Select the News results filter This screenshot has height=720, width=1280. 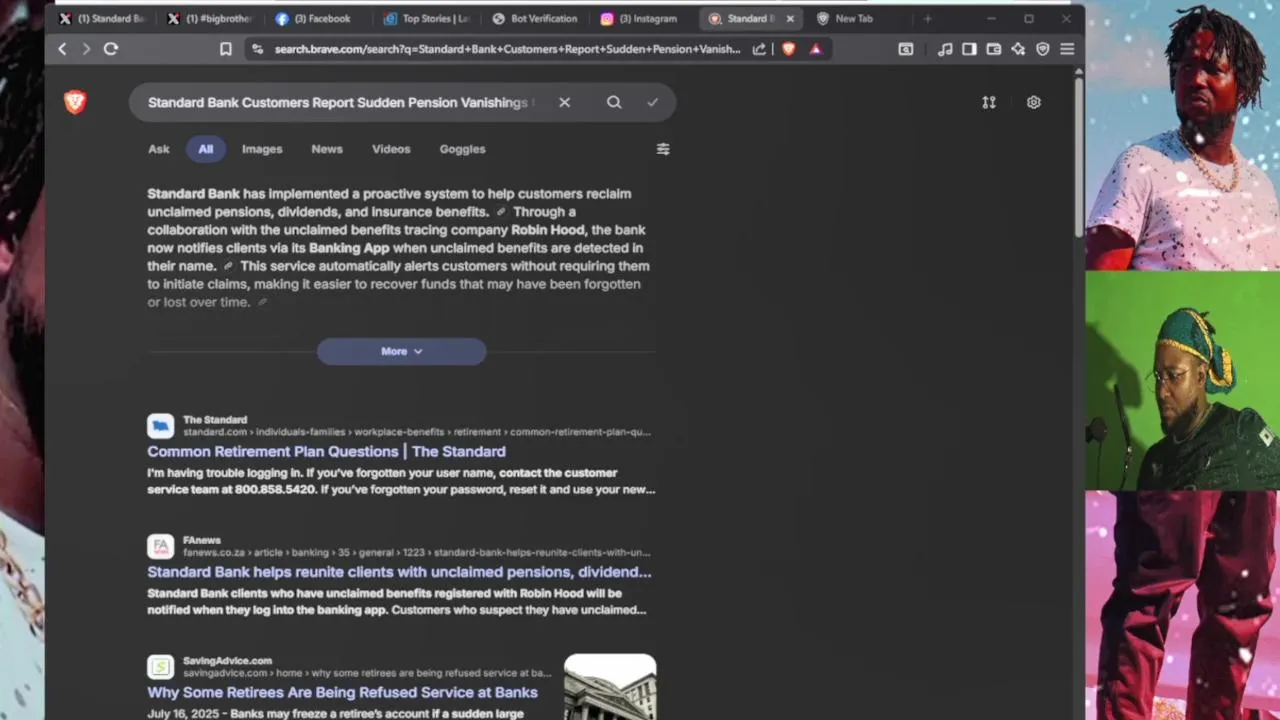tap(327, 149)
